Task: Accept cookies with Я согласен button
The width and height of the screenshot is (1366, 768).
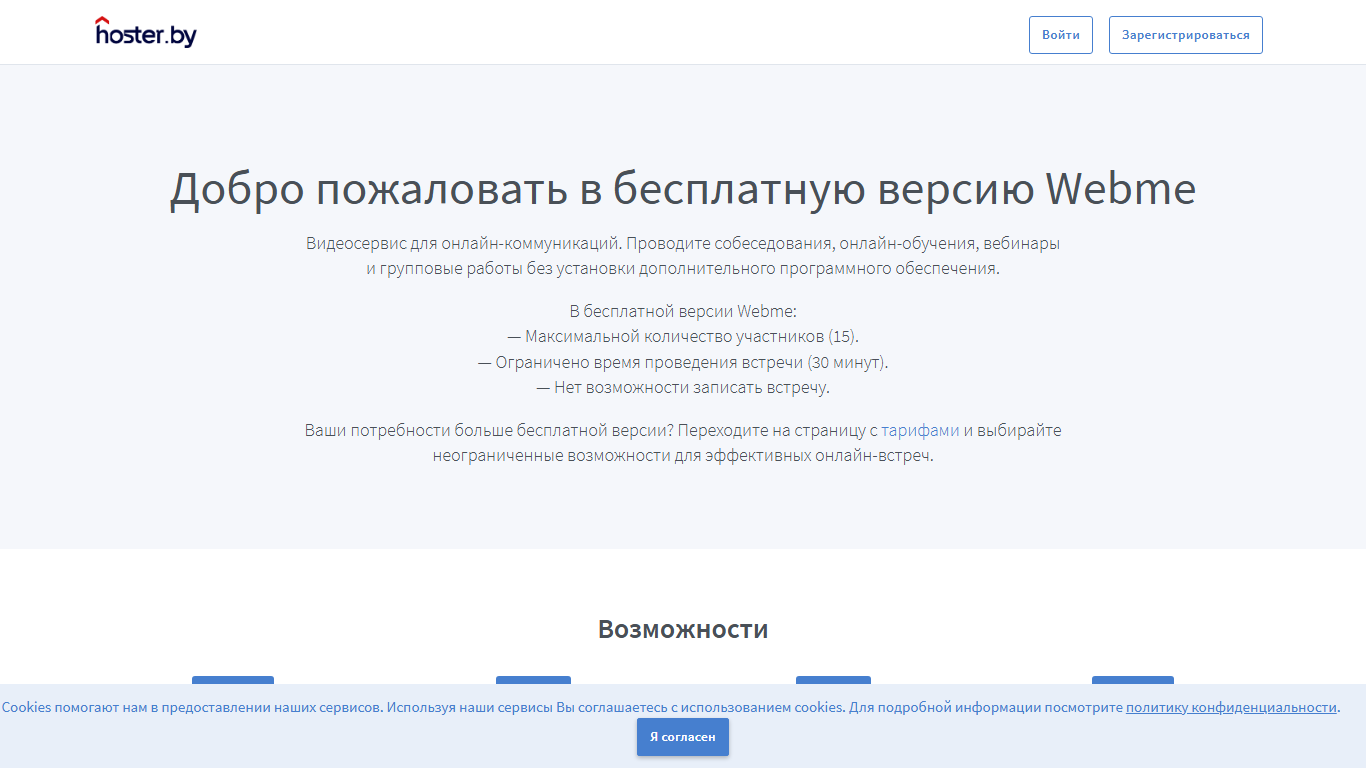Action: (x=683, y=737)
